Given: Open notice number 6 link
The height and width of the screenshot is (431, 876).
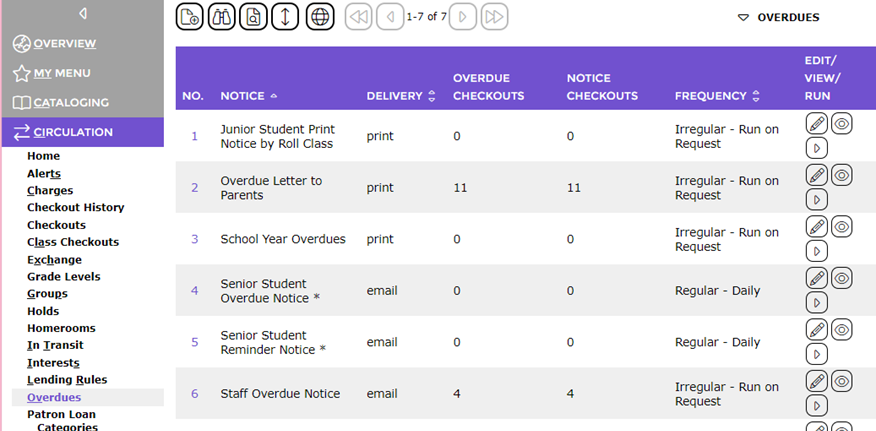Looking at the screenshot, I should click(x=194, y=394).
